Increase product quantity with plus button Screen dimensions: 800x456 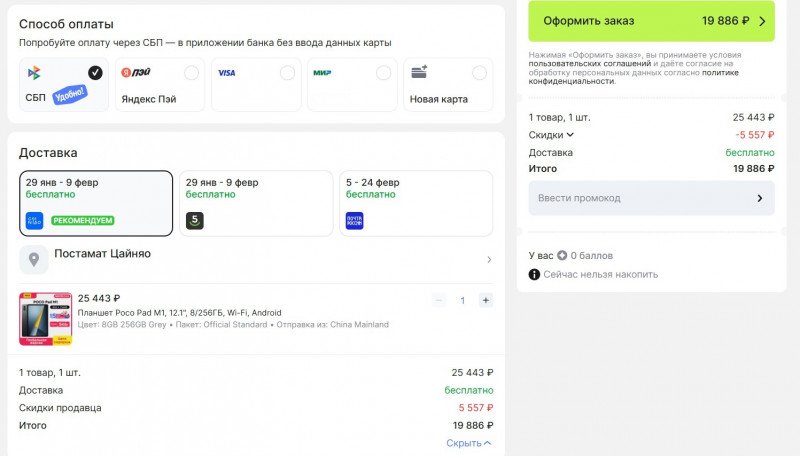click(x=485, y=300)
